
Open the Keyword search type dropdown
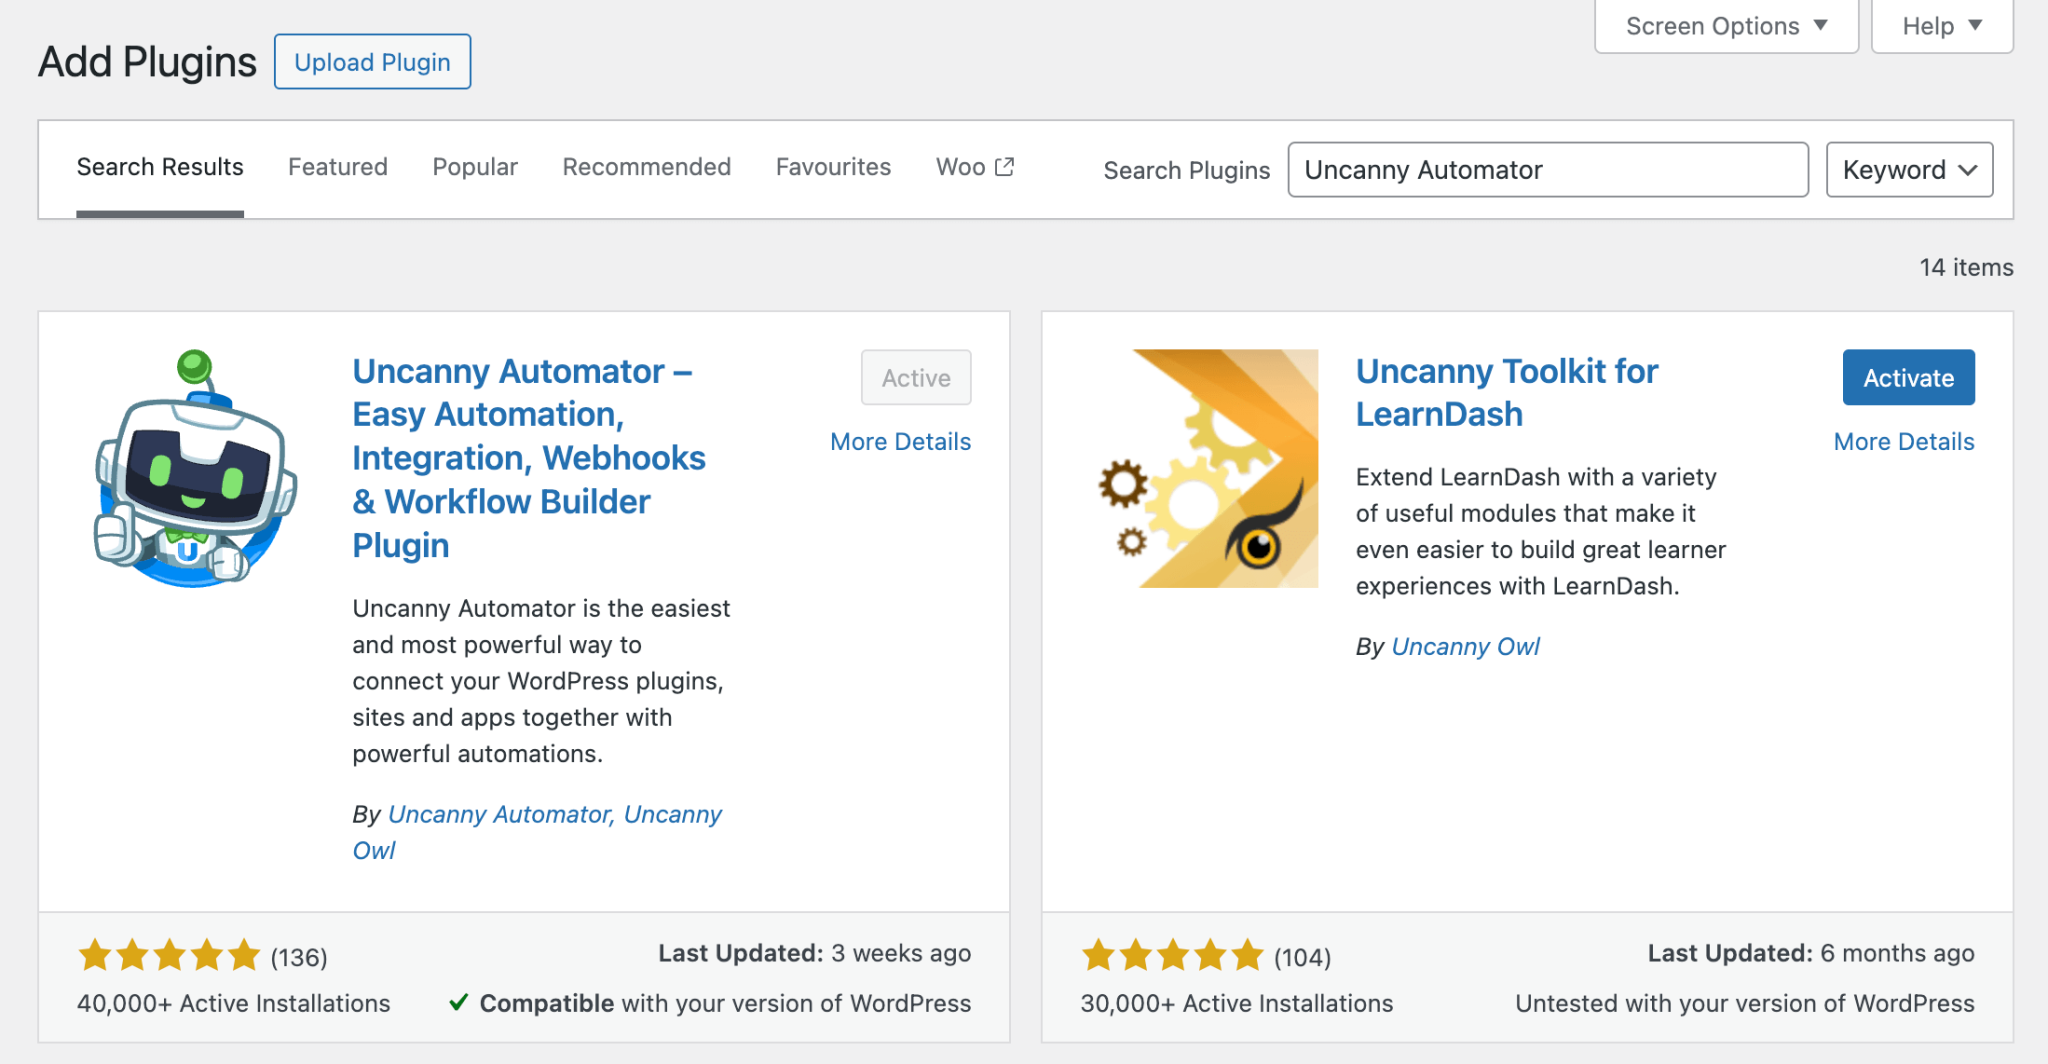(x=1908, y=169)
